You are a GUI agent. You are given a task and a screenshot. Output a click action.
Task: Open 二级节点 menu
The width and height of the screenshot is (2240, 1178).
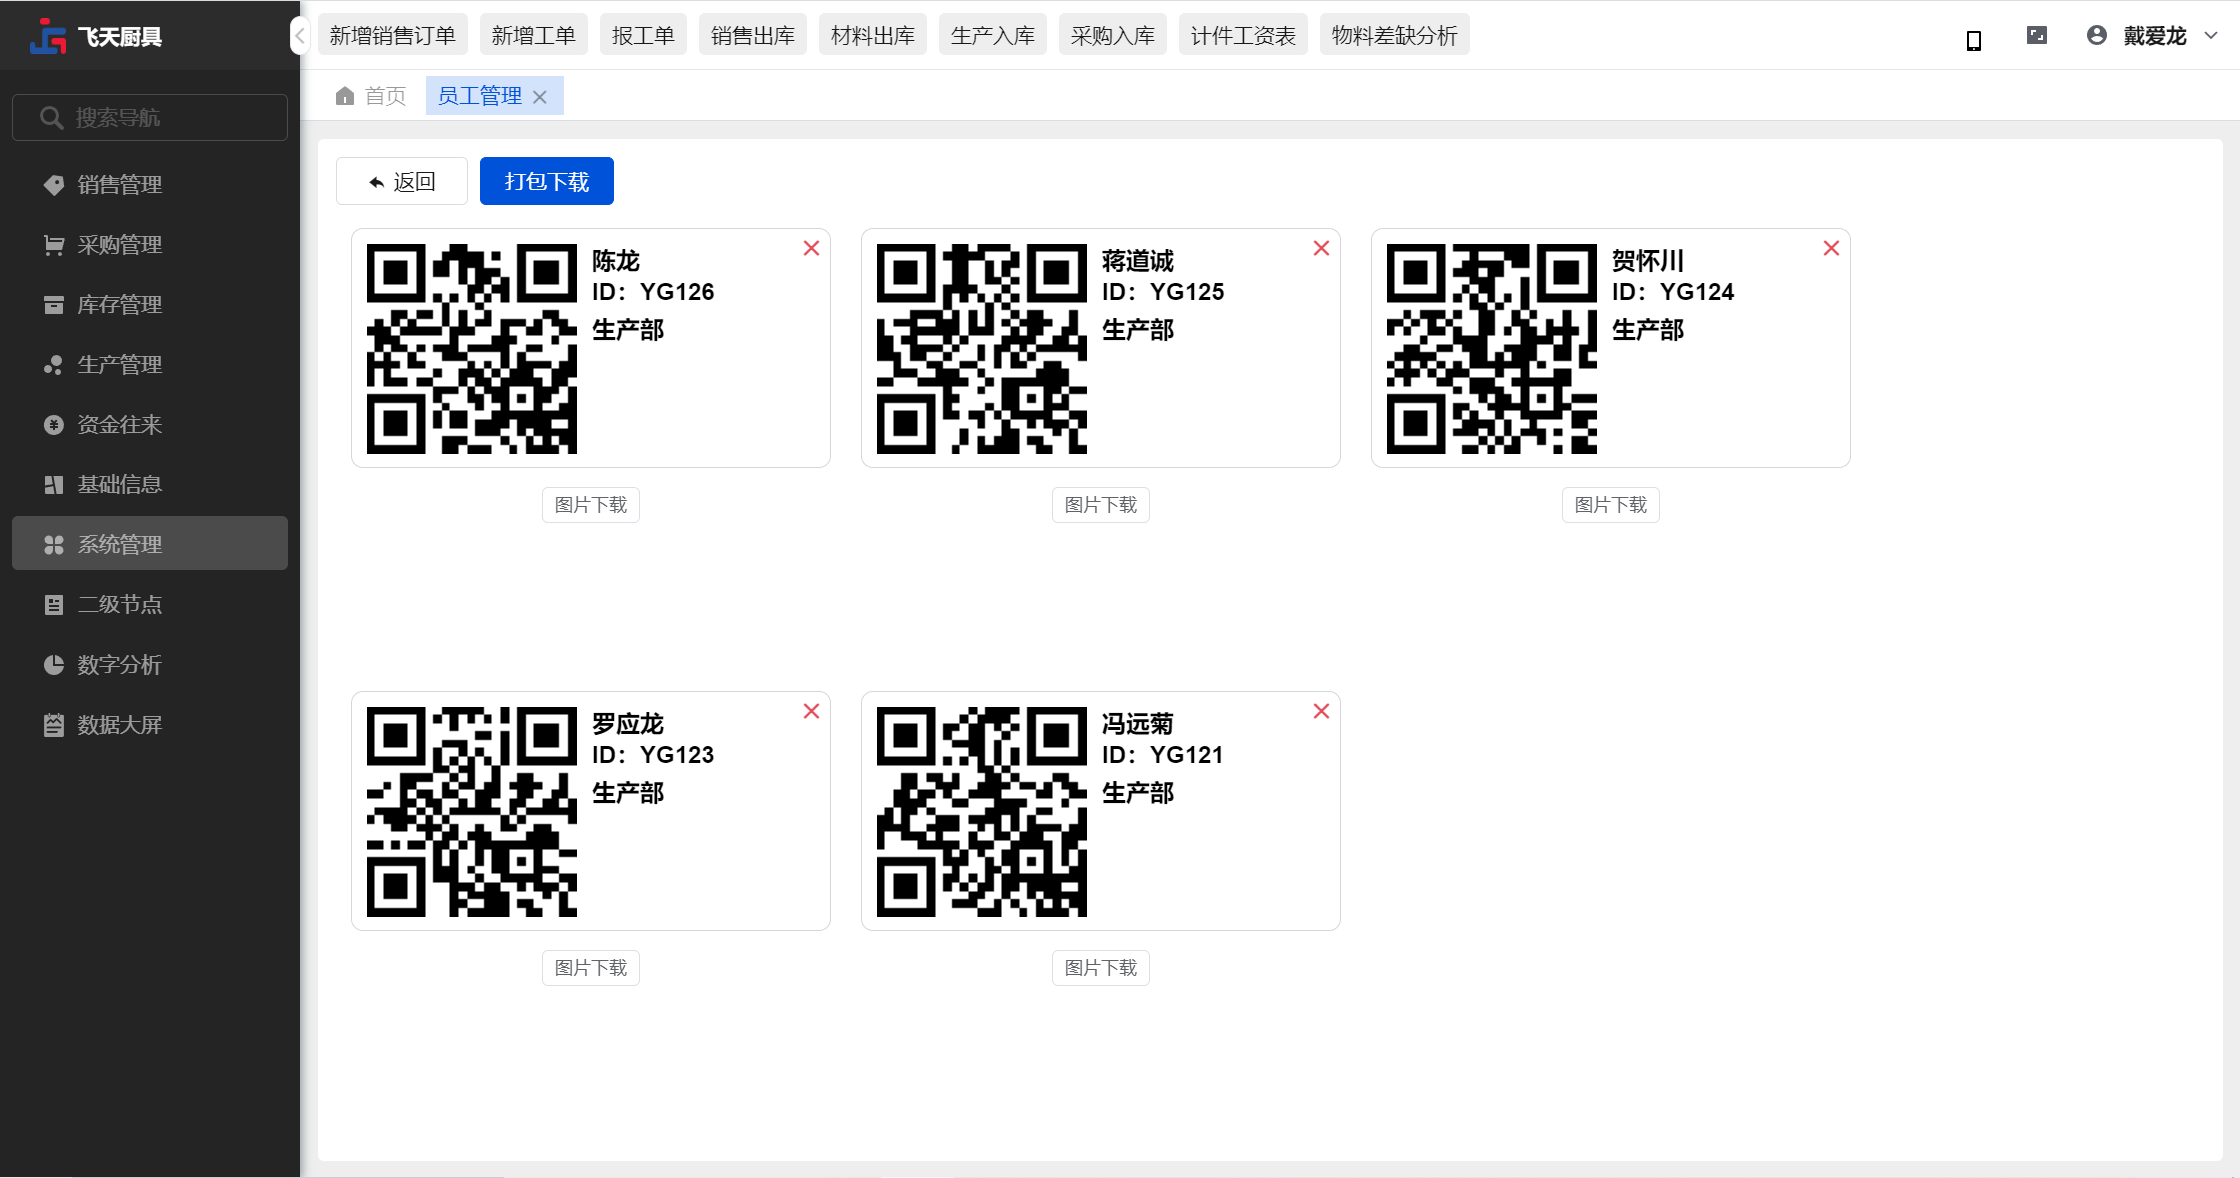coord(150,604)
